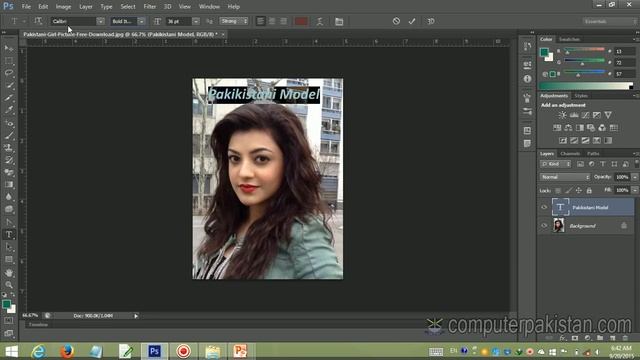
Task: Hide the Background layer
Action: click(x=544, y=226)
